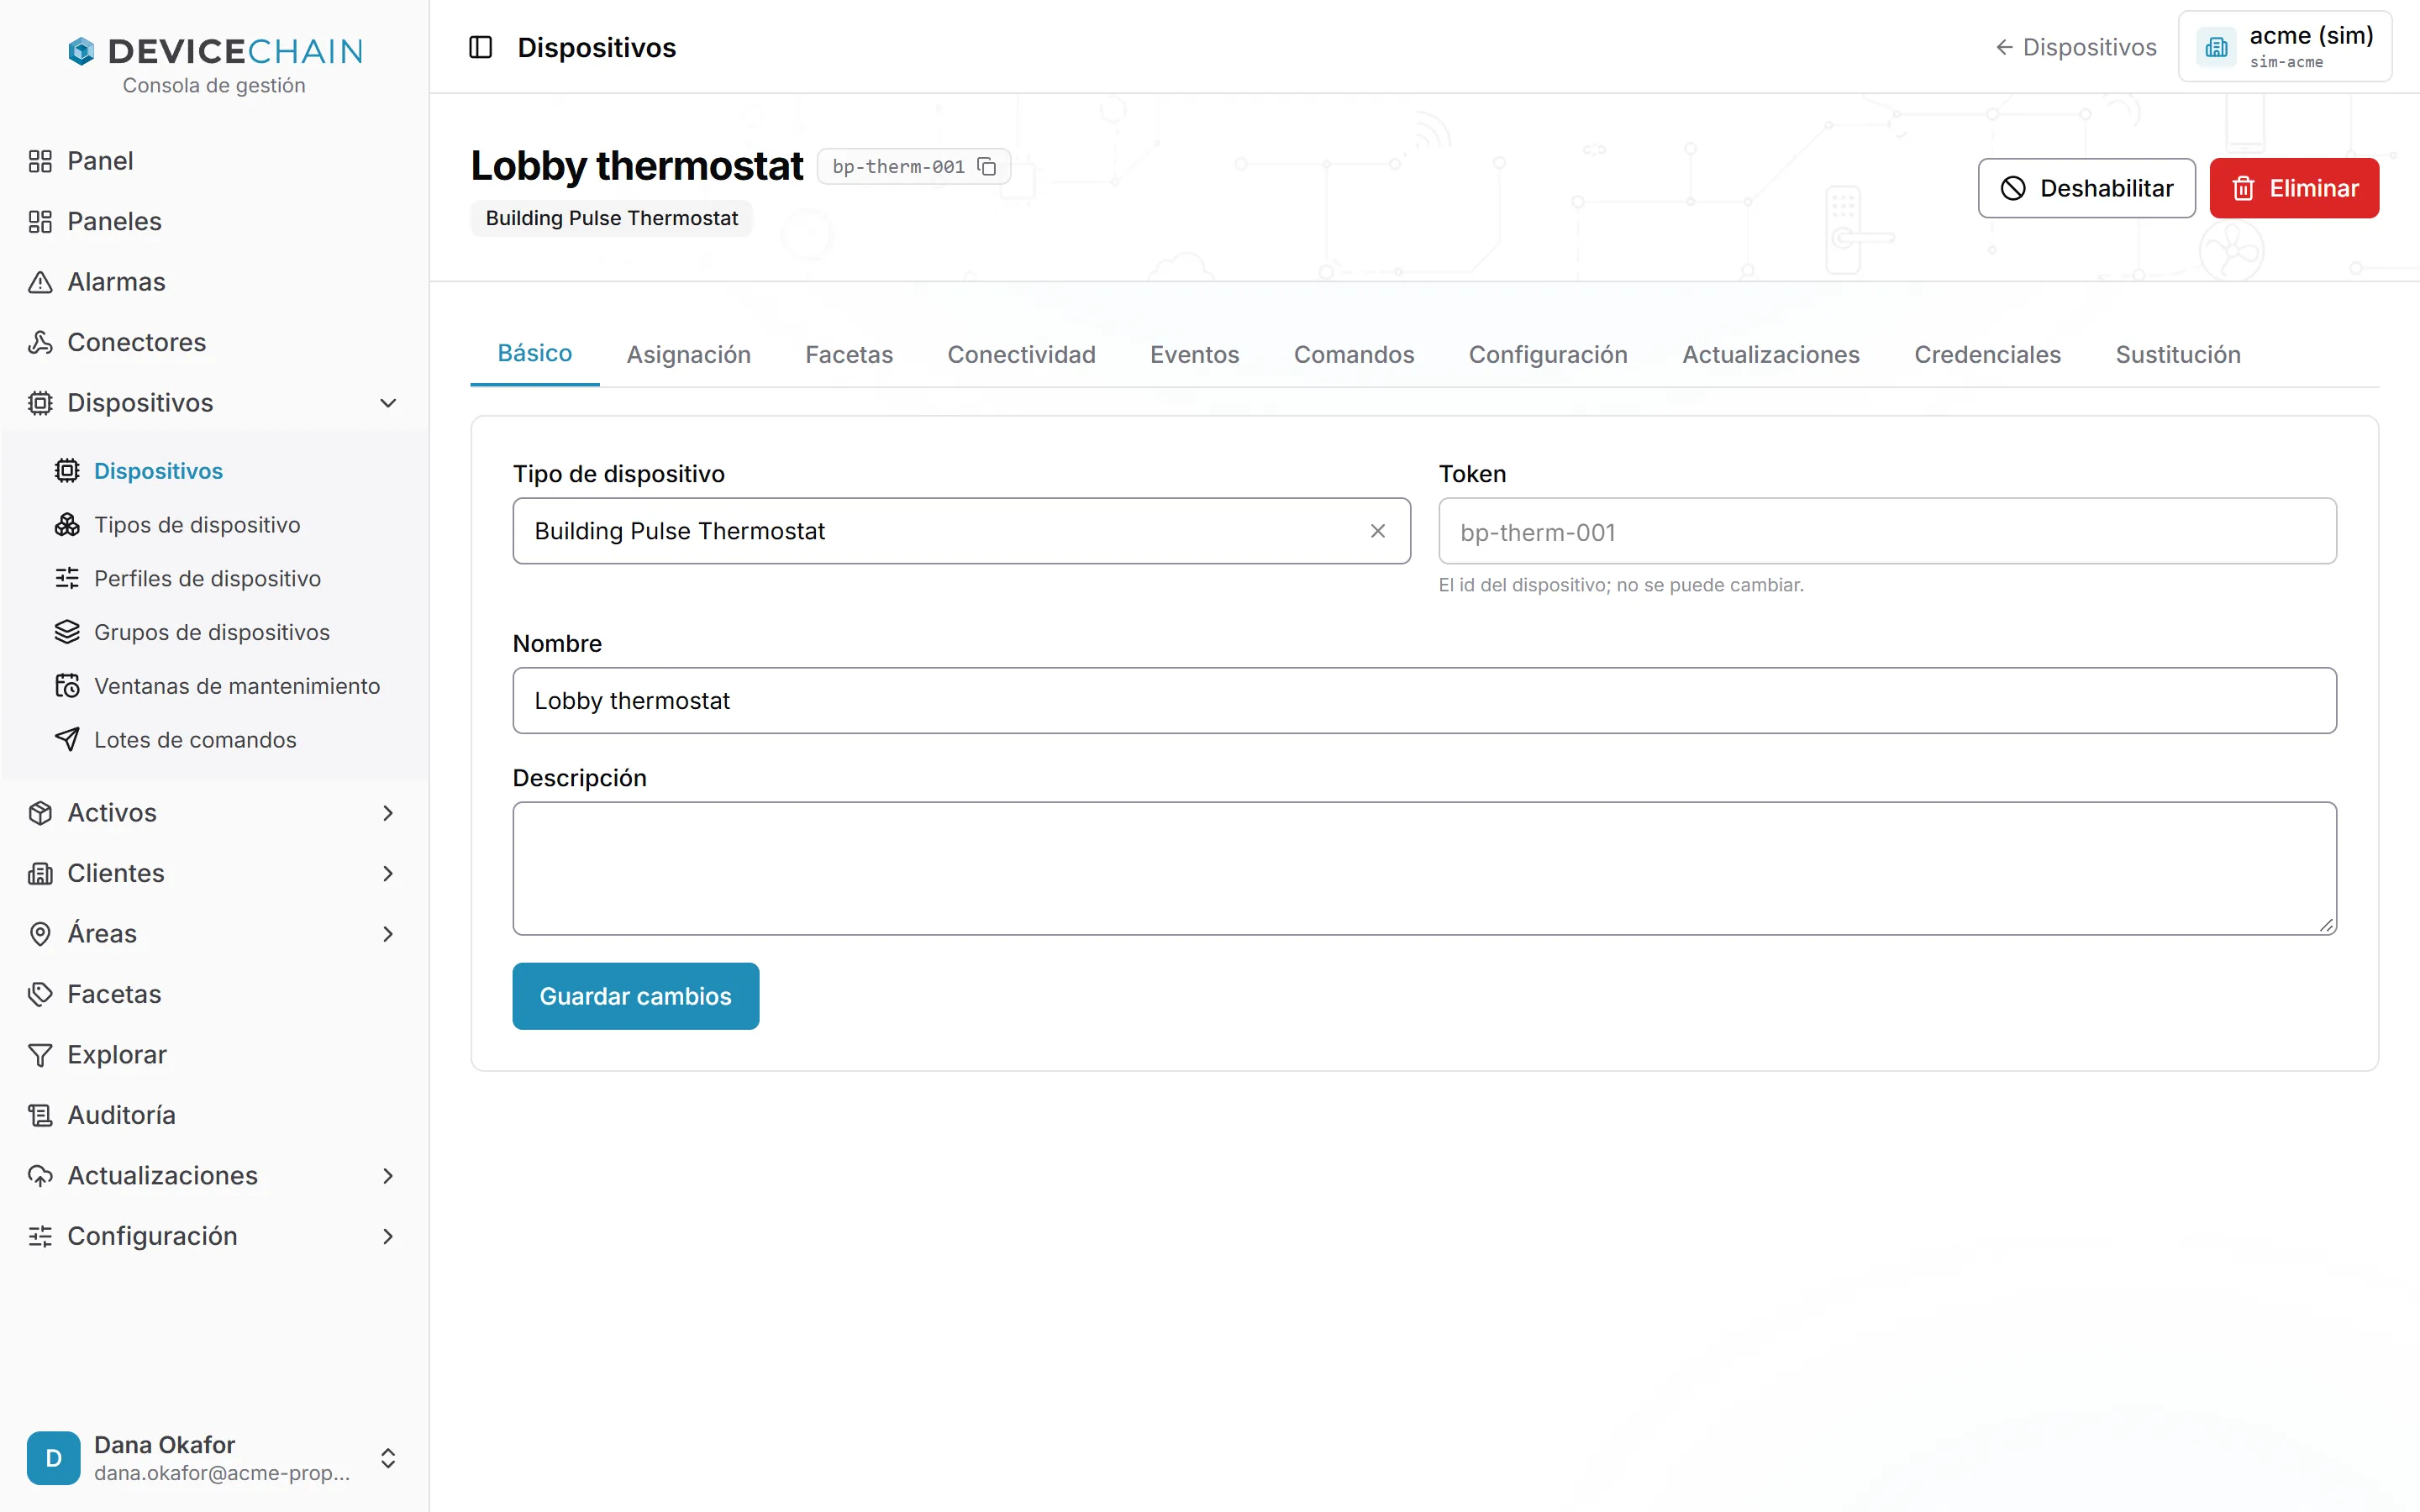Switch to the Credenciales tab
2420x1512 pixels.
(x=1987, y=354)
